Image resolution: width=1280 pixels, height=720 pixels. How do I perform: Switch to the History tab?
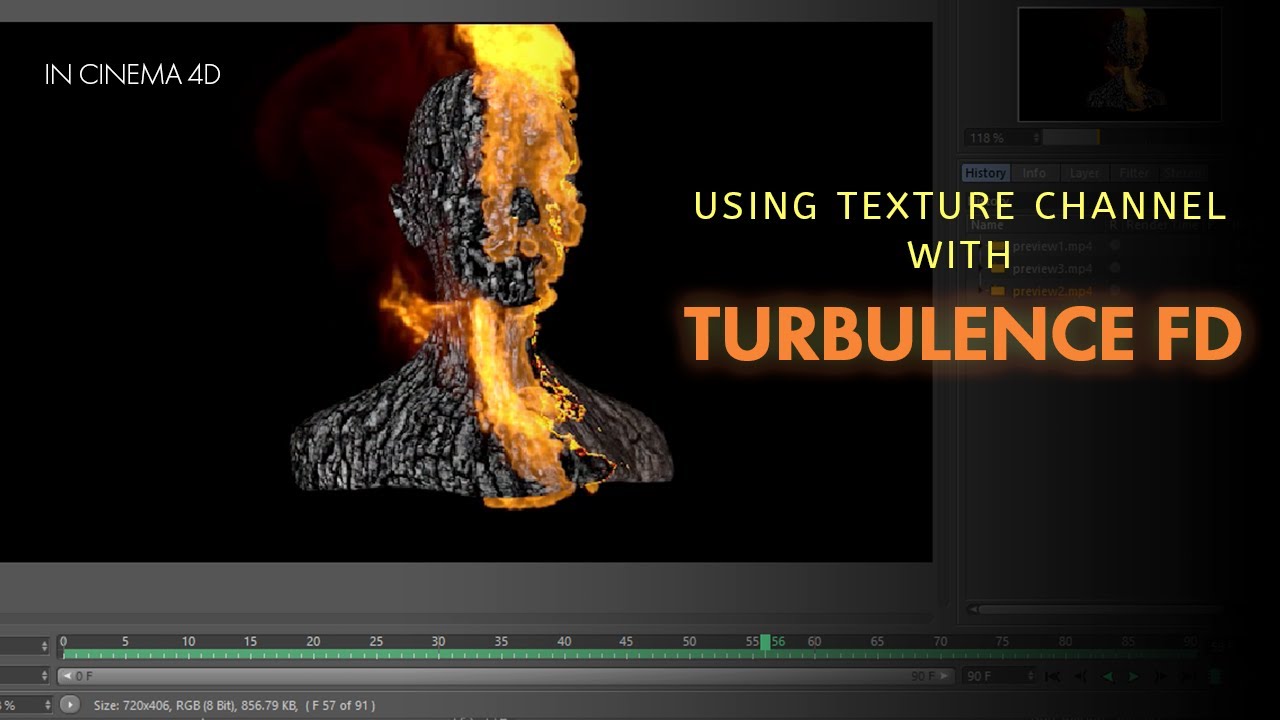click(x=986, y=173)
